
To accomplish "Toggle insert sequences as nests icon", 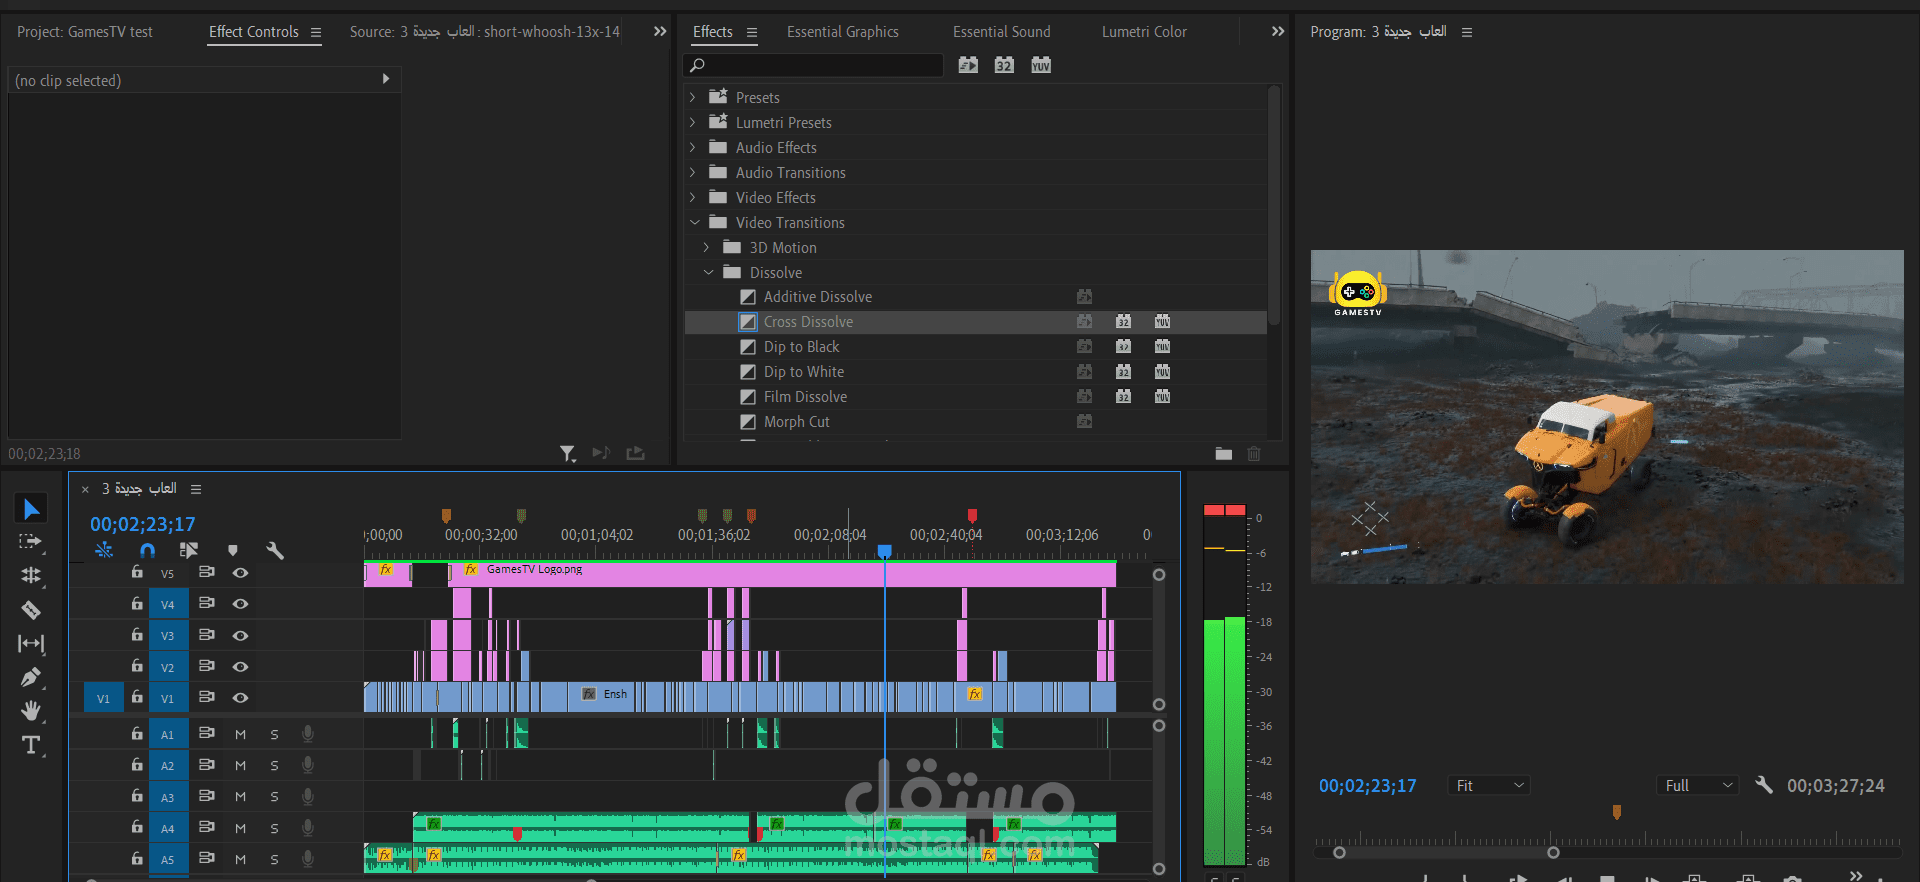I will click(x=104, y=550).
